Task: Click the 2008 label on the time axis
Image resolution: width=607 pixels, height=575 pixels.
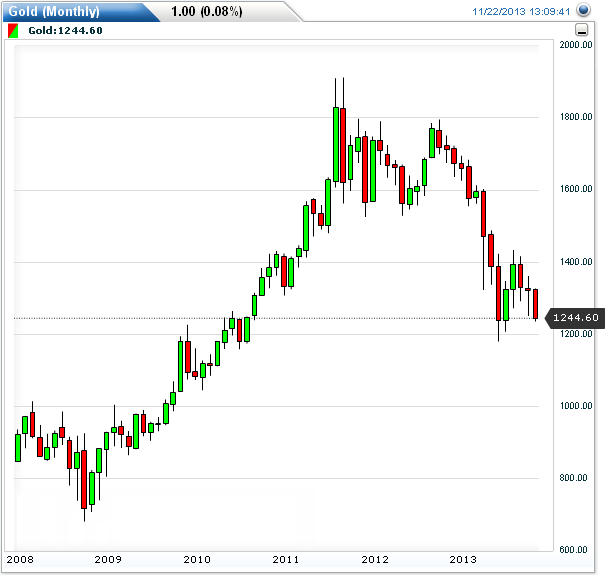Action: tap(19, 559)
